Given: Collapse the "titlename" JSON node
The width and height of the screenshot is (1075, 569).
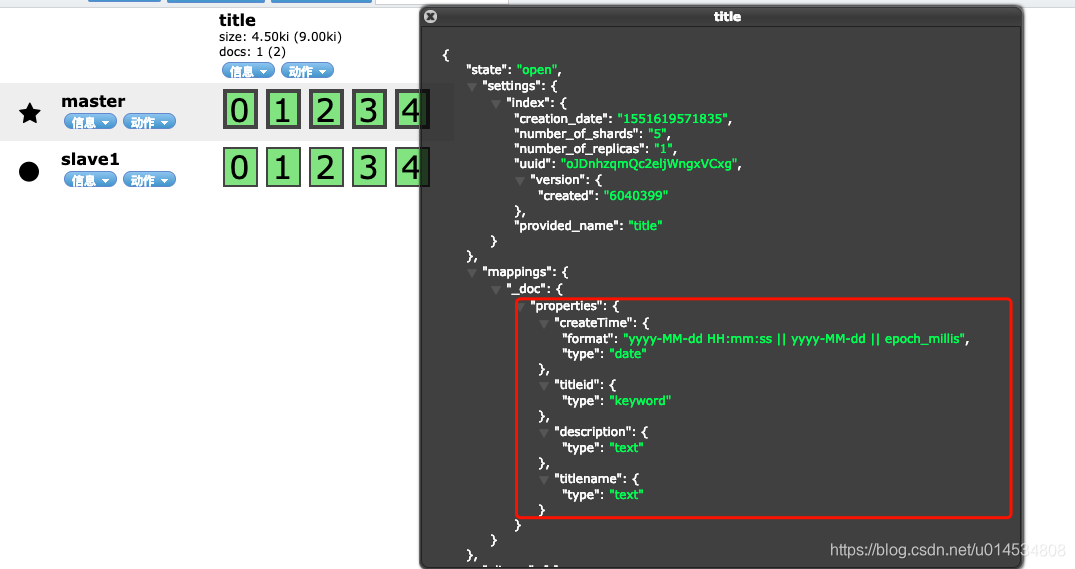Looking at the screenshot, I should click(x=544, y=480).
